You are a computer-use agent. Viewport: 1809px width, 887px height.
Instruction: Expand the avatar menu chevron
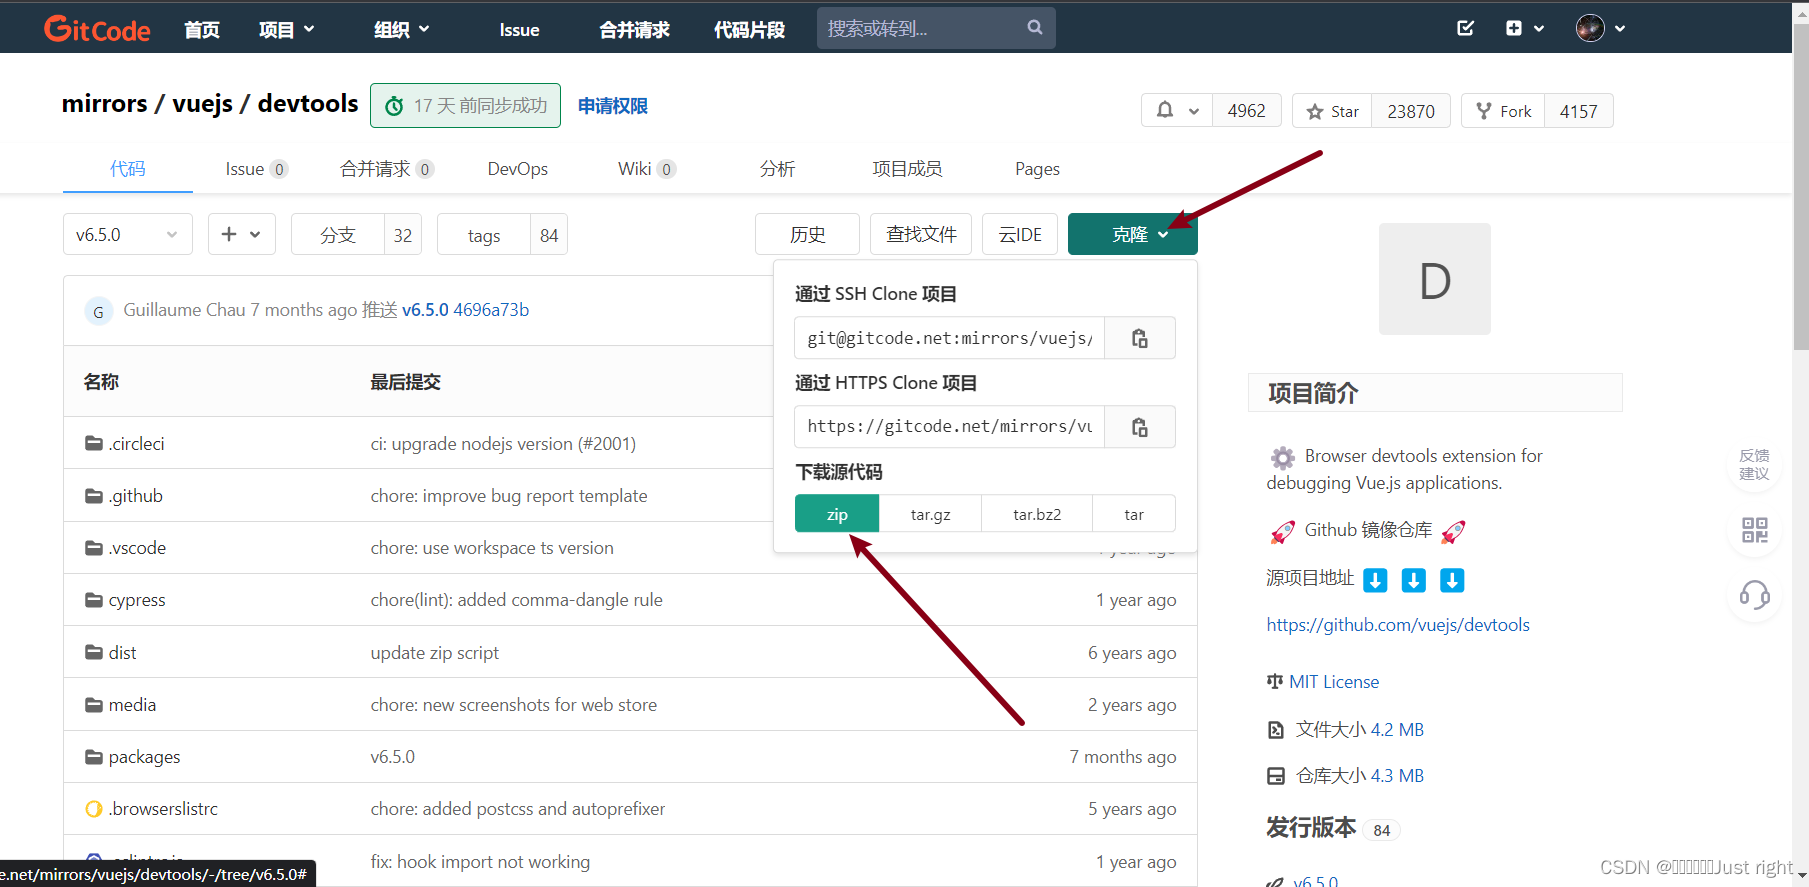coord(1620,29)
